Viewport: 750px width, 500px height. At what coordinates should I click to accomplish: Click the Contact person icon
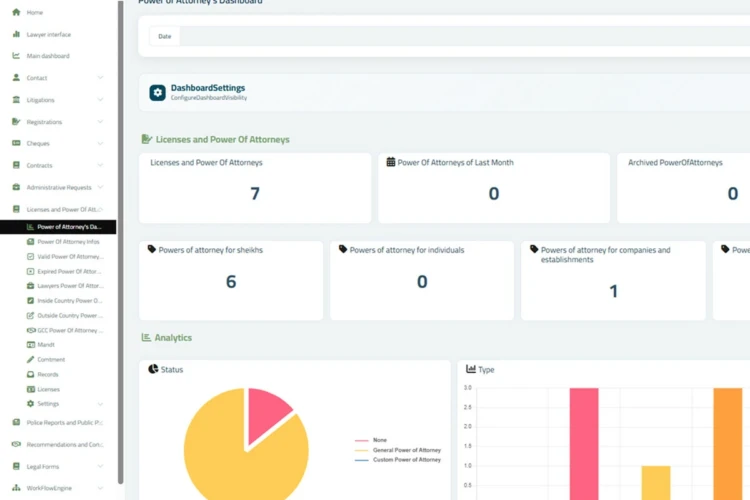[16, 77]
